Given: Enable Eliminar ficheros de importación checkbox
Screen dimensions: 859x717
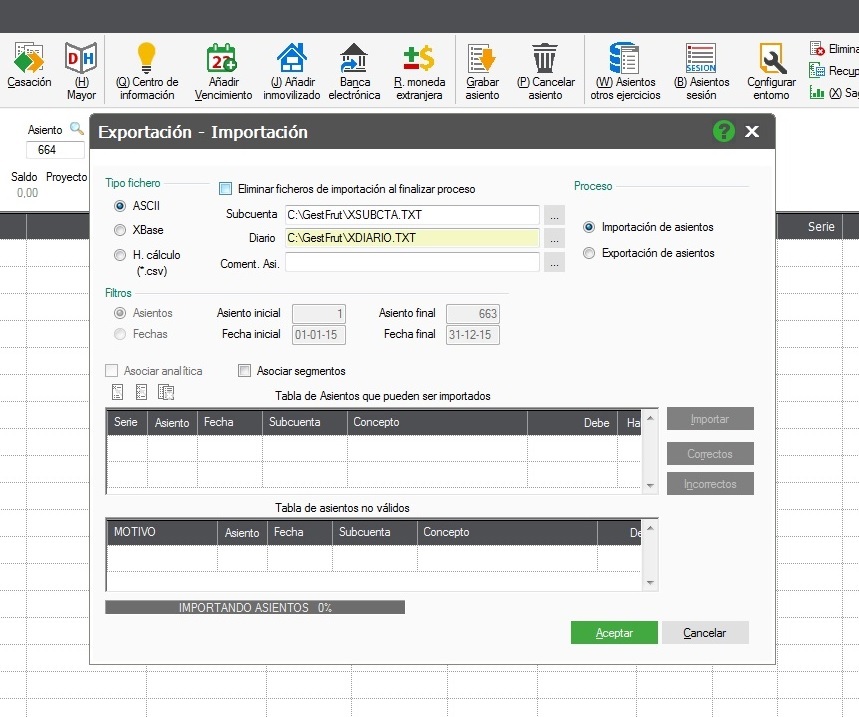Looking at the screenshot, I should click(x=225, y=188).
